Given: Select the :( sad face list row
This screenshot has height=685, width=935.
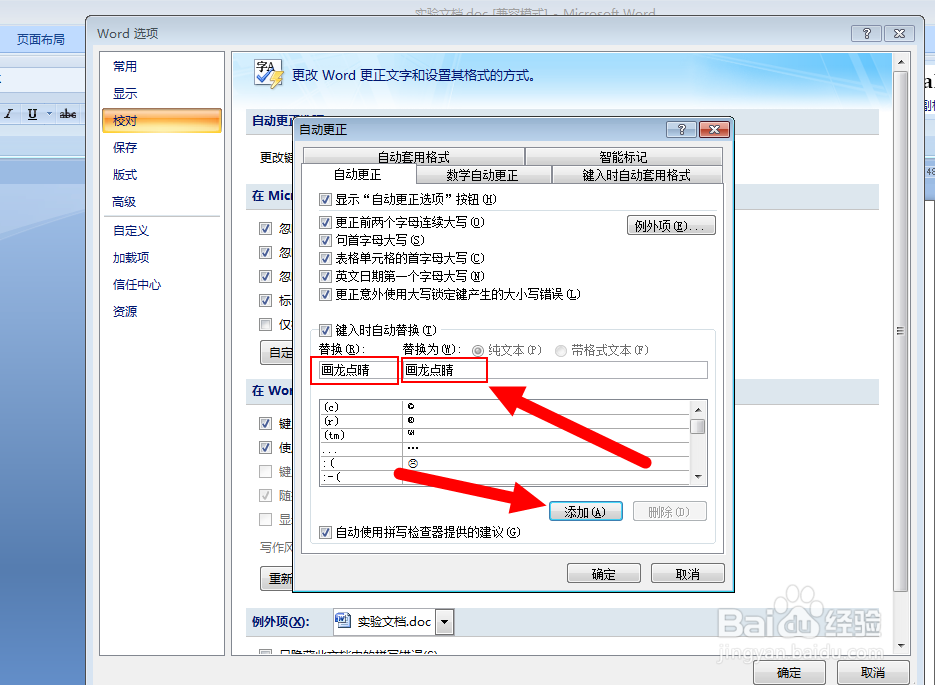Looking at the screenshot, I should click(x=504, y=463).
